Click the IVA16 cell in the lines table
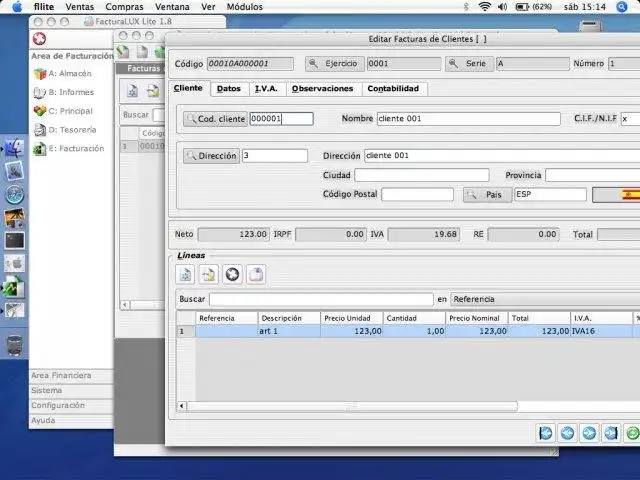Screen dimensions: 640x480 (x=601, y=331)
